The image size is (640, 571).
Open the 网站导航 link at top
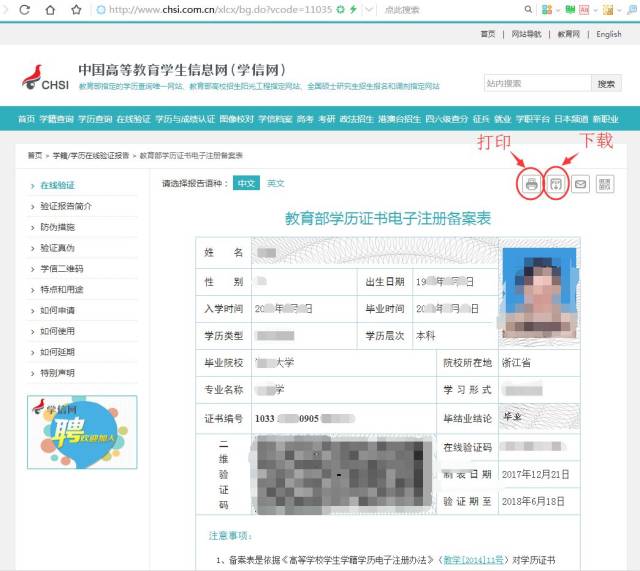(527, 34)
